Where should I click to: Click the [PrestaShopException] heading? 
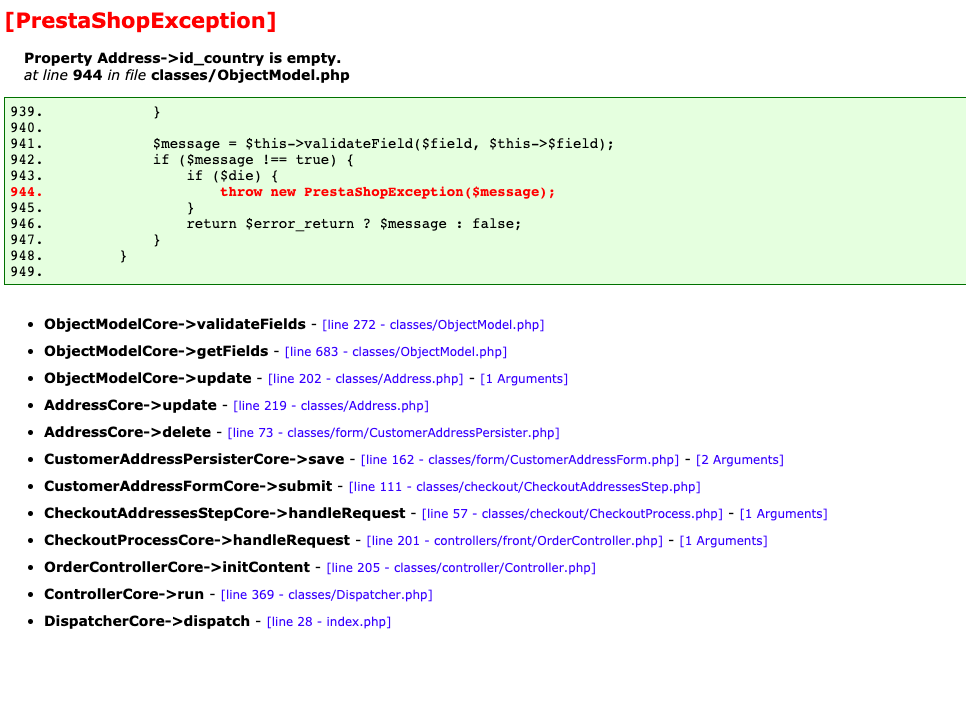click(x=140, y=21)
